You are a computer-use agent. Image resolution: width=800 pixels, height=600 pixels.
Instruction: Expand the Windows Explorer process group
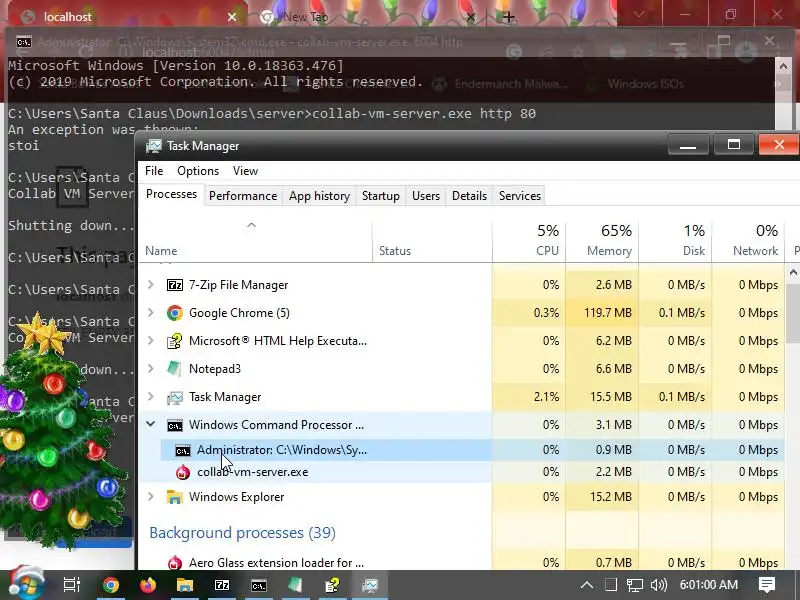coord(151,497)
